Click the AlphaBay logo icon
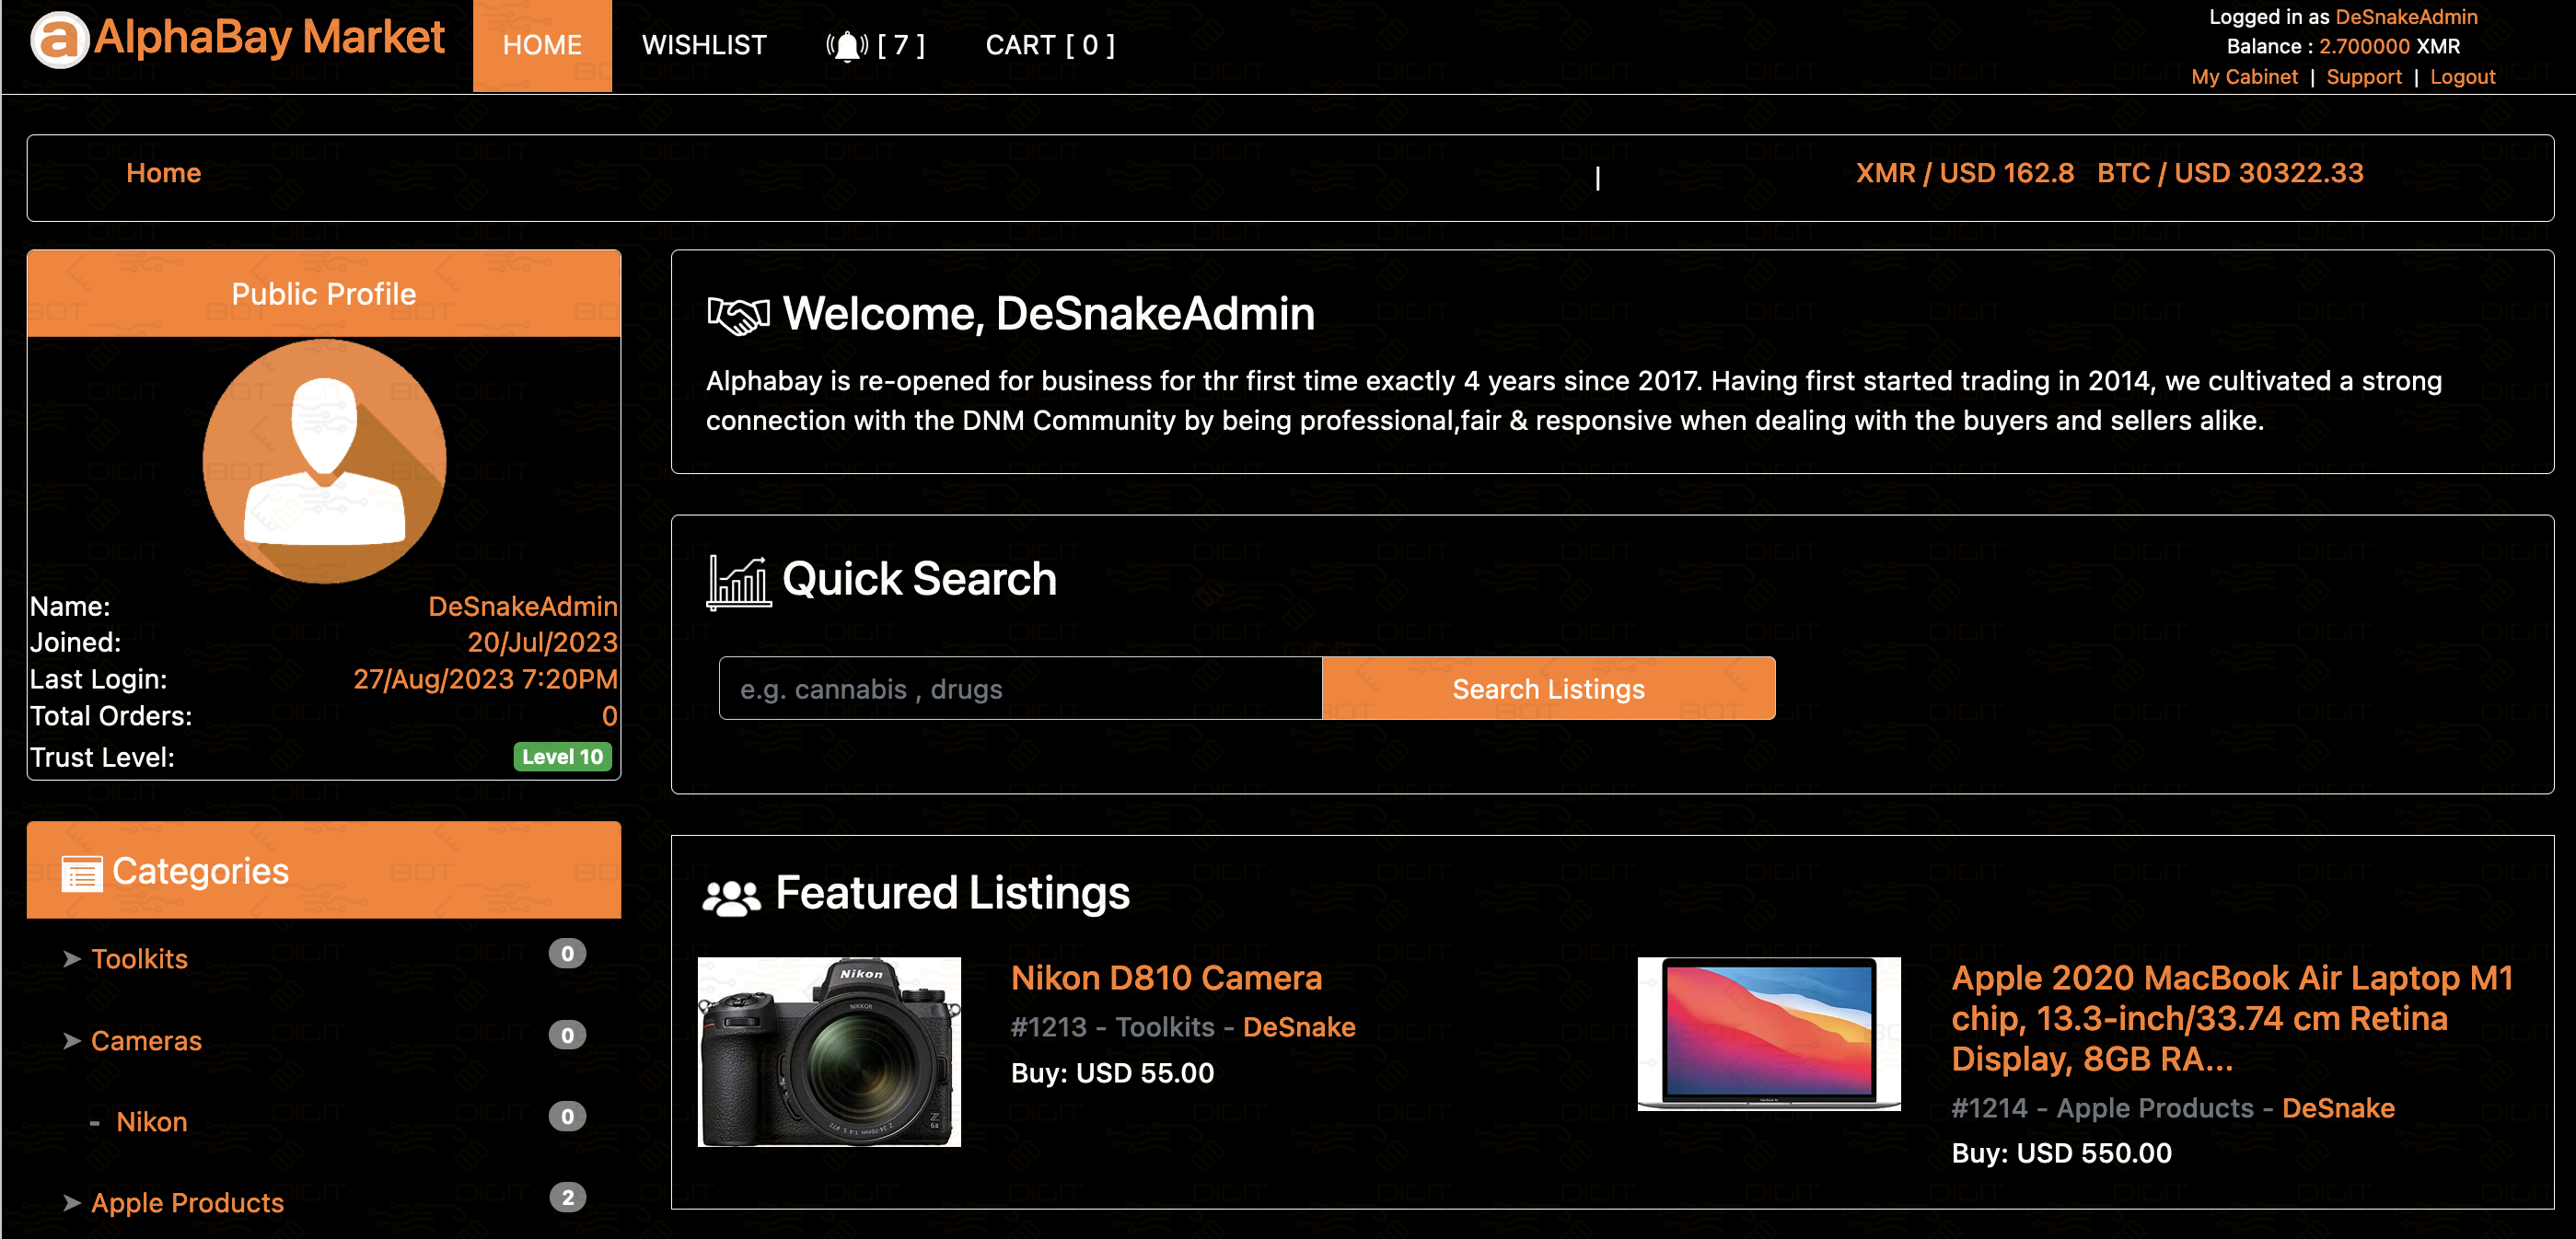This screenshot has height=1239, width=2576. tap(60, 40)
